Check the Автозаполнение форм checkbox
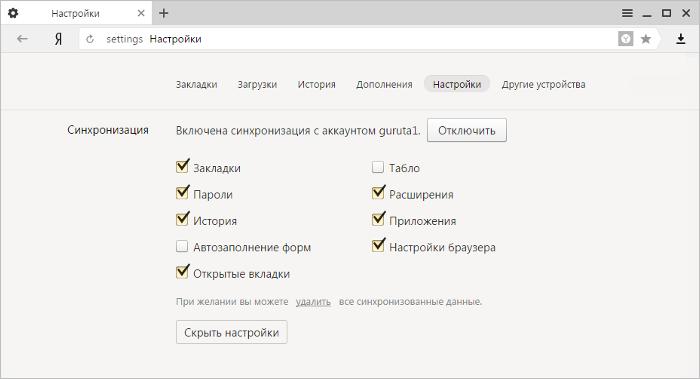 [182, 246]
